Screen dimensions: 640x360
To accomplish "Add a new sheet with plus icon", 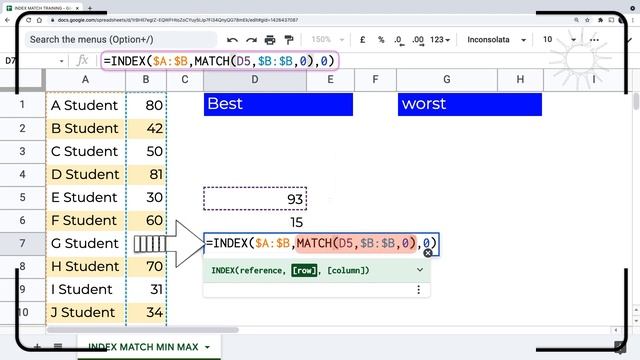I will [x=37, y=347].
